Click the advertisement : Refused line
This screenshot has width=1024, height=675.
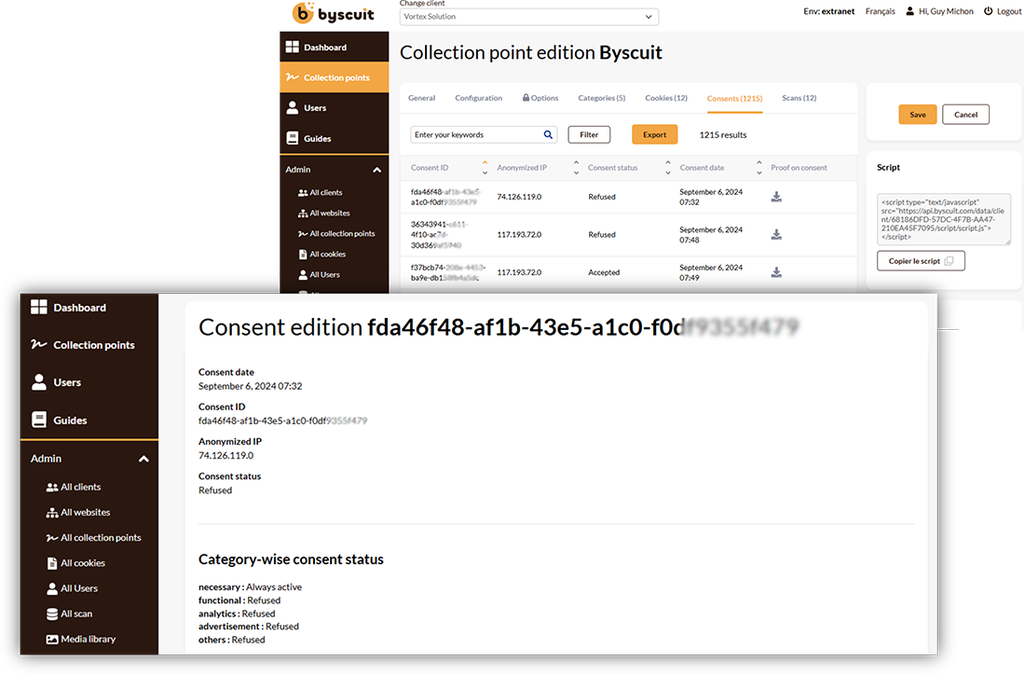(249, 626)
